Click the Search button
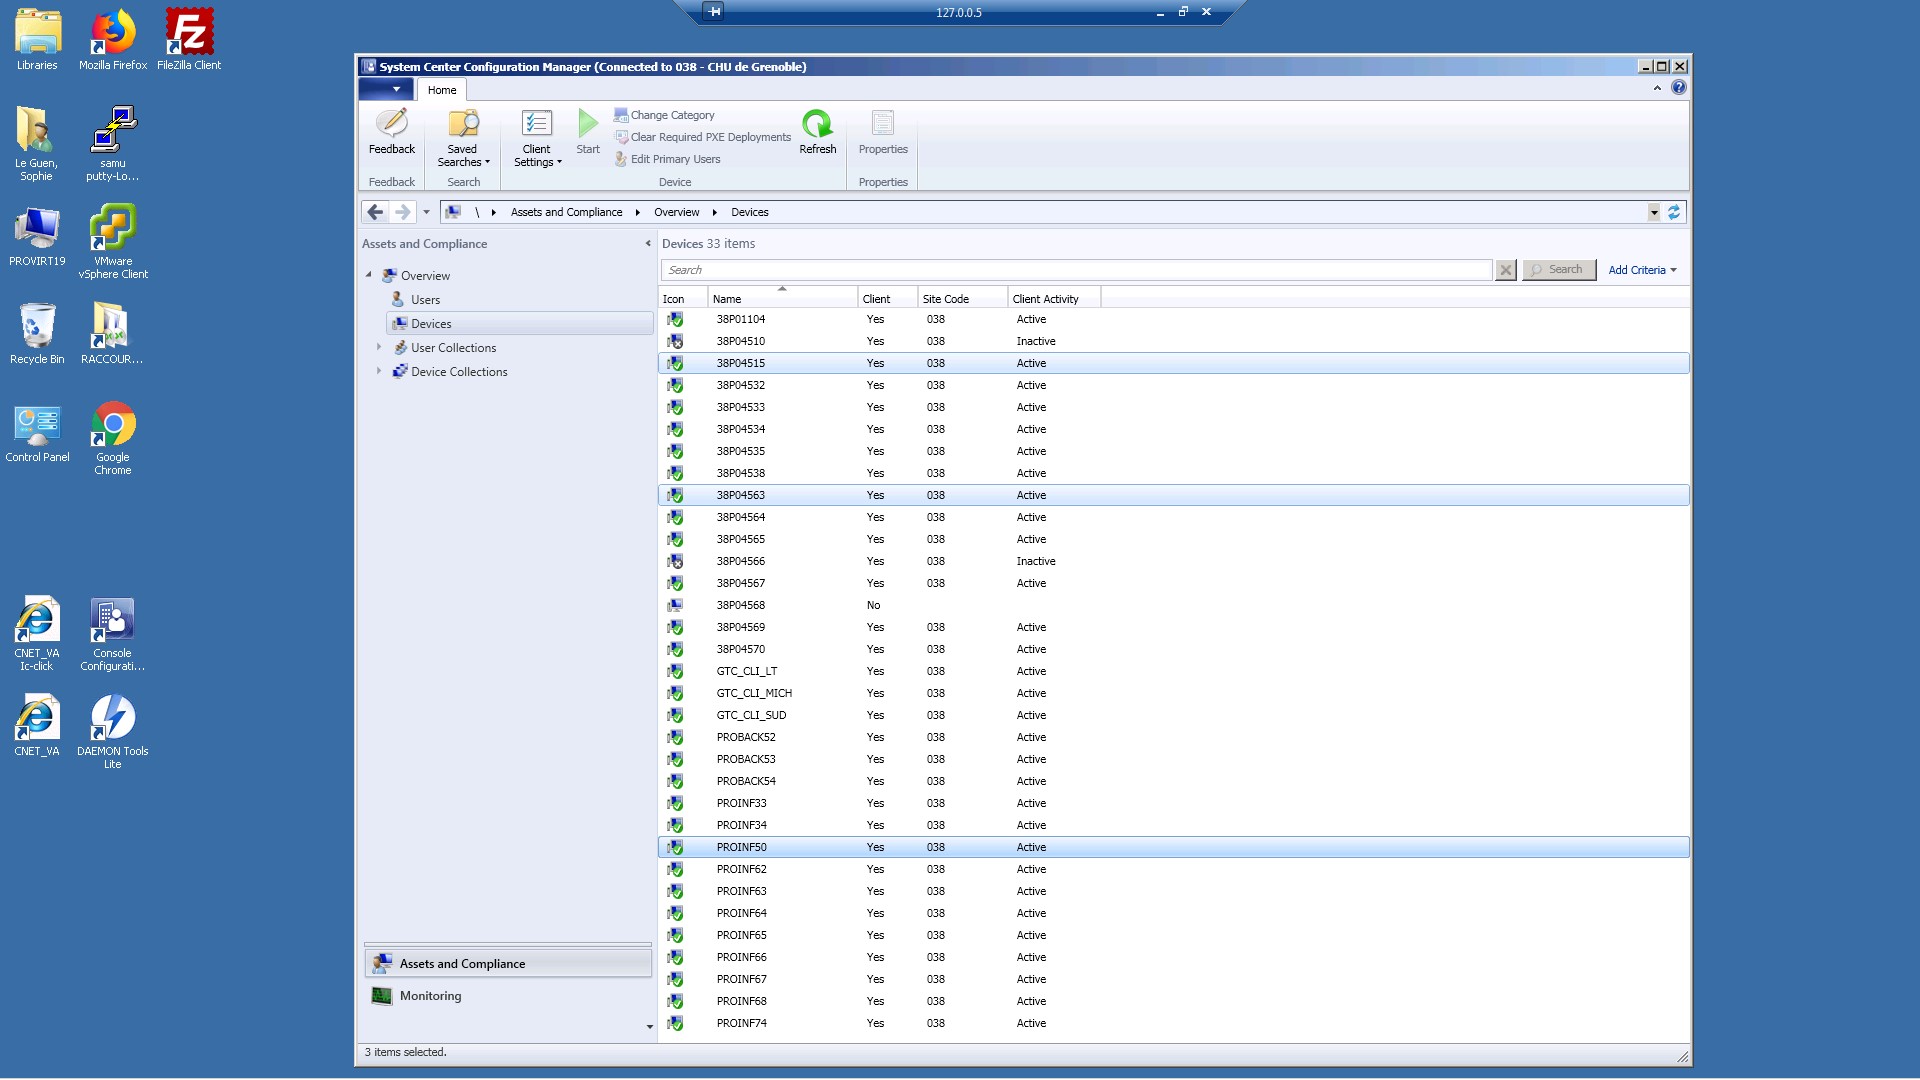This screenshot has width=1920, height=1080. point(1558,270)
